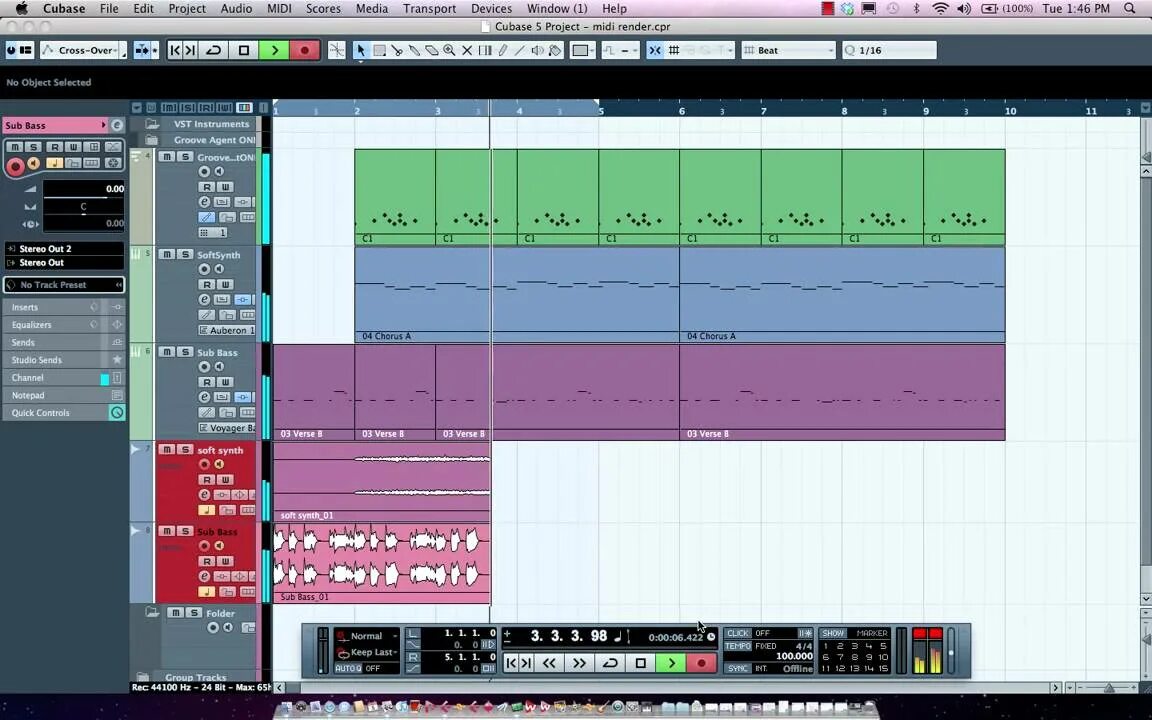Toggle CLICK metronome in transport panel
Screen dimensions: 1152x720
[738, 633]
